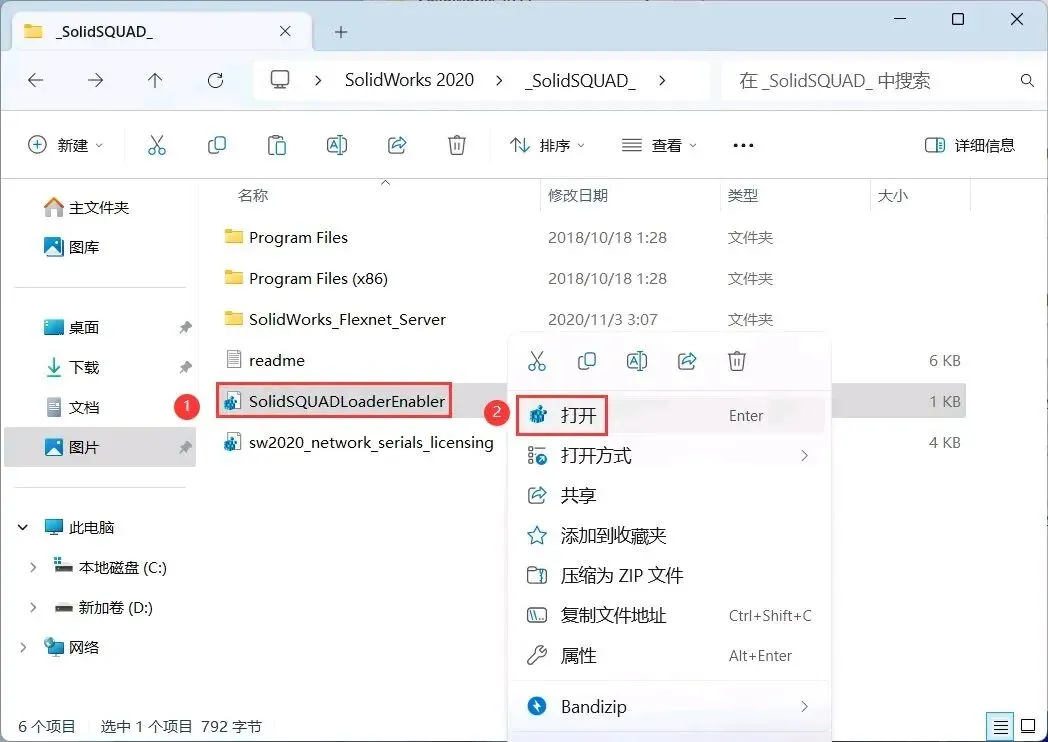
Task: Cut via the context menu scissors icon
Action: [x=537, y=361]
